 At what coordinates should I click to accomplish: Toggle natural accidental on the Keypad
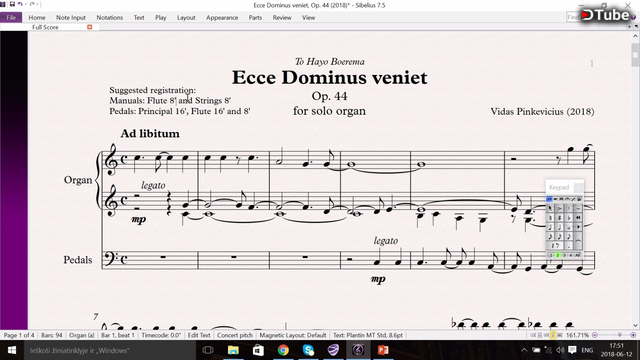click(x=550, y=218)
